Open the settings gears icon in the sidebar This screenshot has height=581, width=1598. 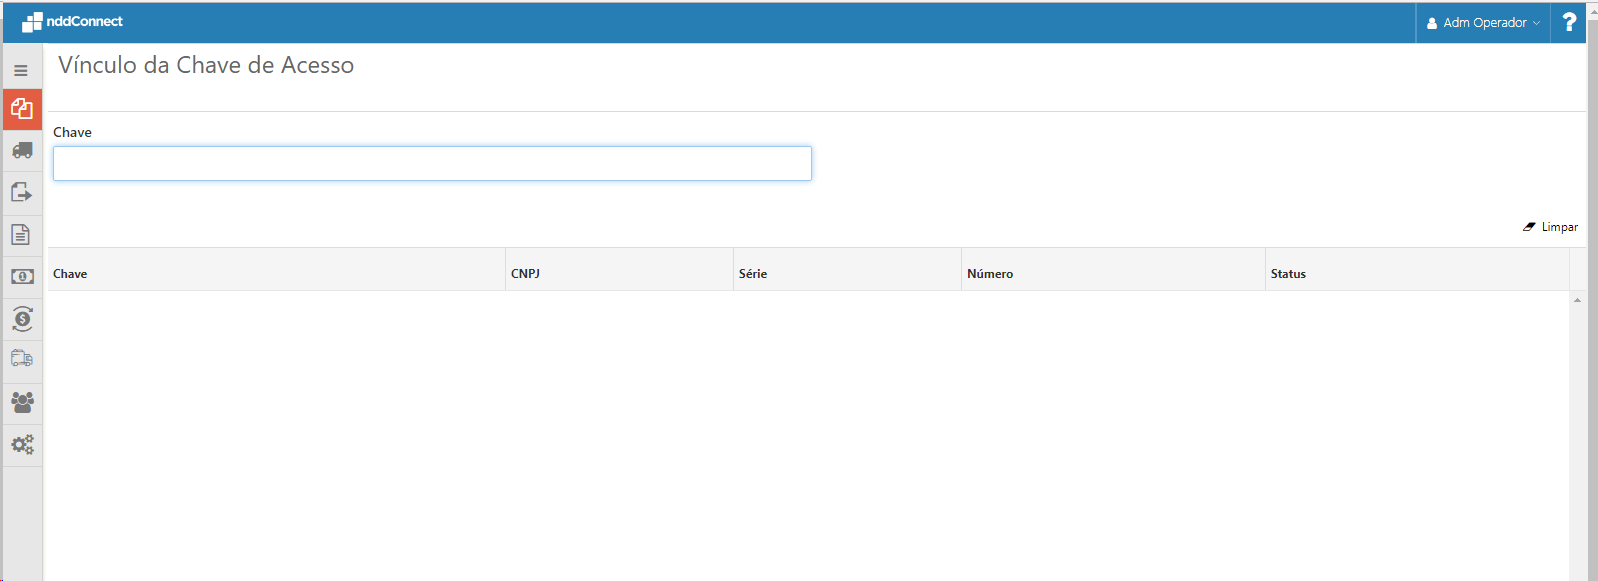pyautogui.click(x=22, y=444)
